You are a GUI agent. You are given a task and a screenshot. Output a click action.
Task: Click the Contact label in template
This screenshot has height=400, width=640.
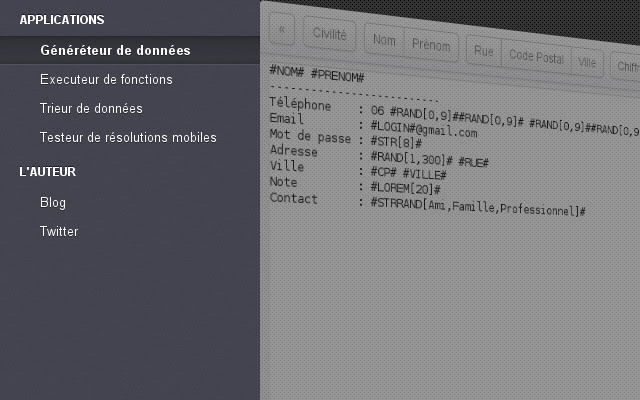pos(293,198)
